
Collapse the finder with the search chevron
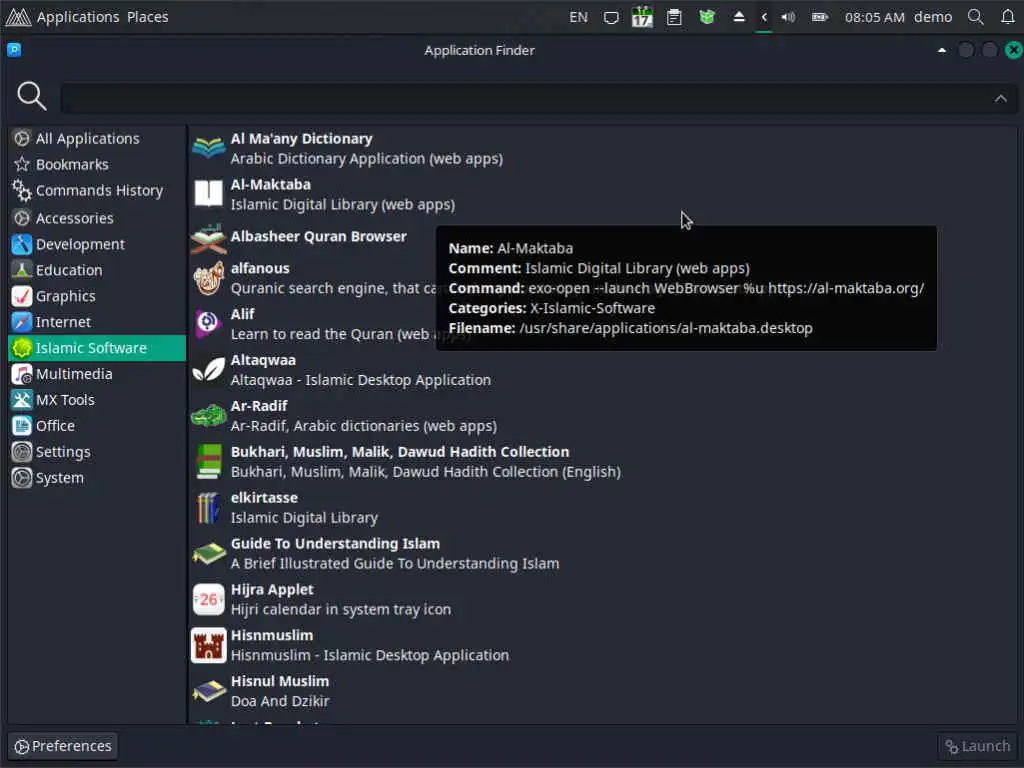1000,99
